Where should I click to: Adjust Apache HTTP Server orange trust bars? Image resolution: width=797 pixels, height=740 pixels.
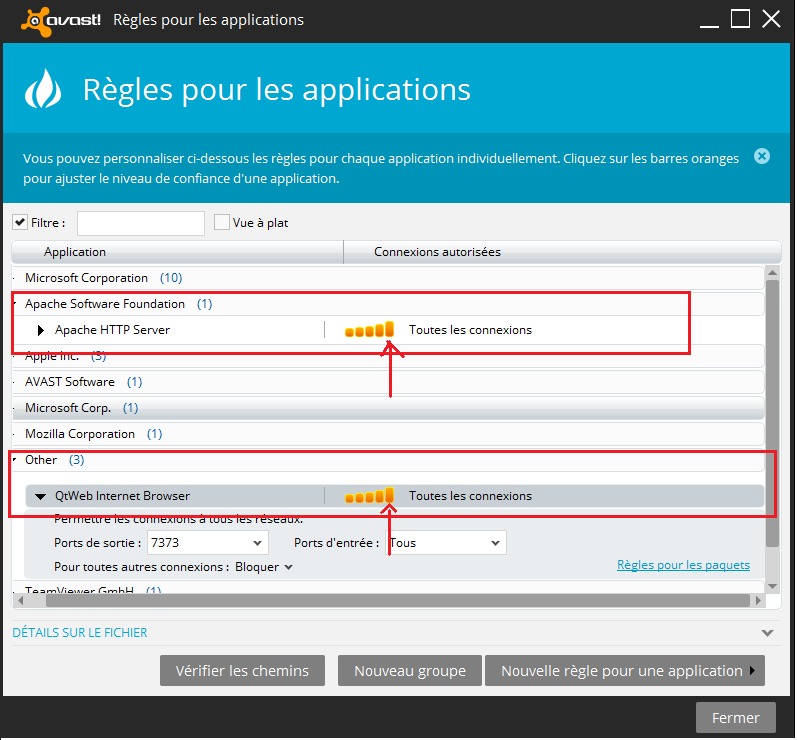tap(370, 329)
